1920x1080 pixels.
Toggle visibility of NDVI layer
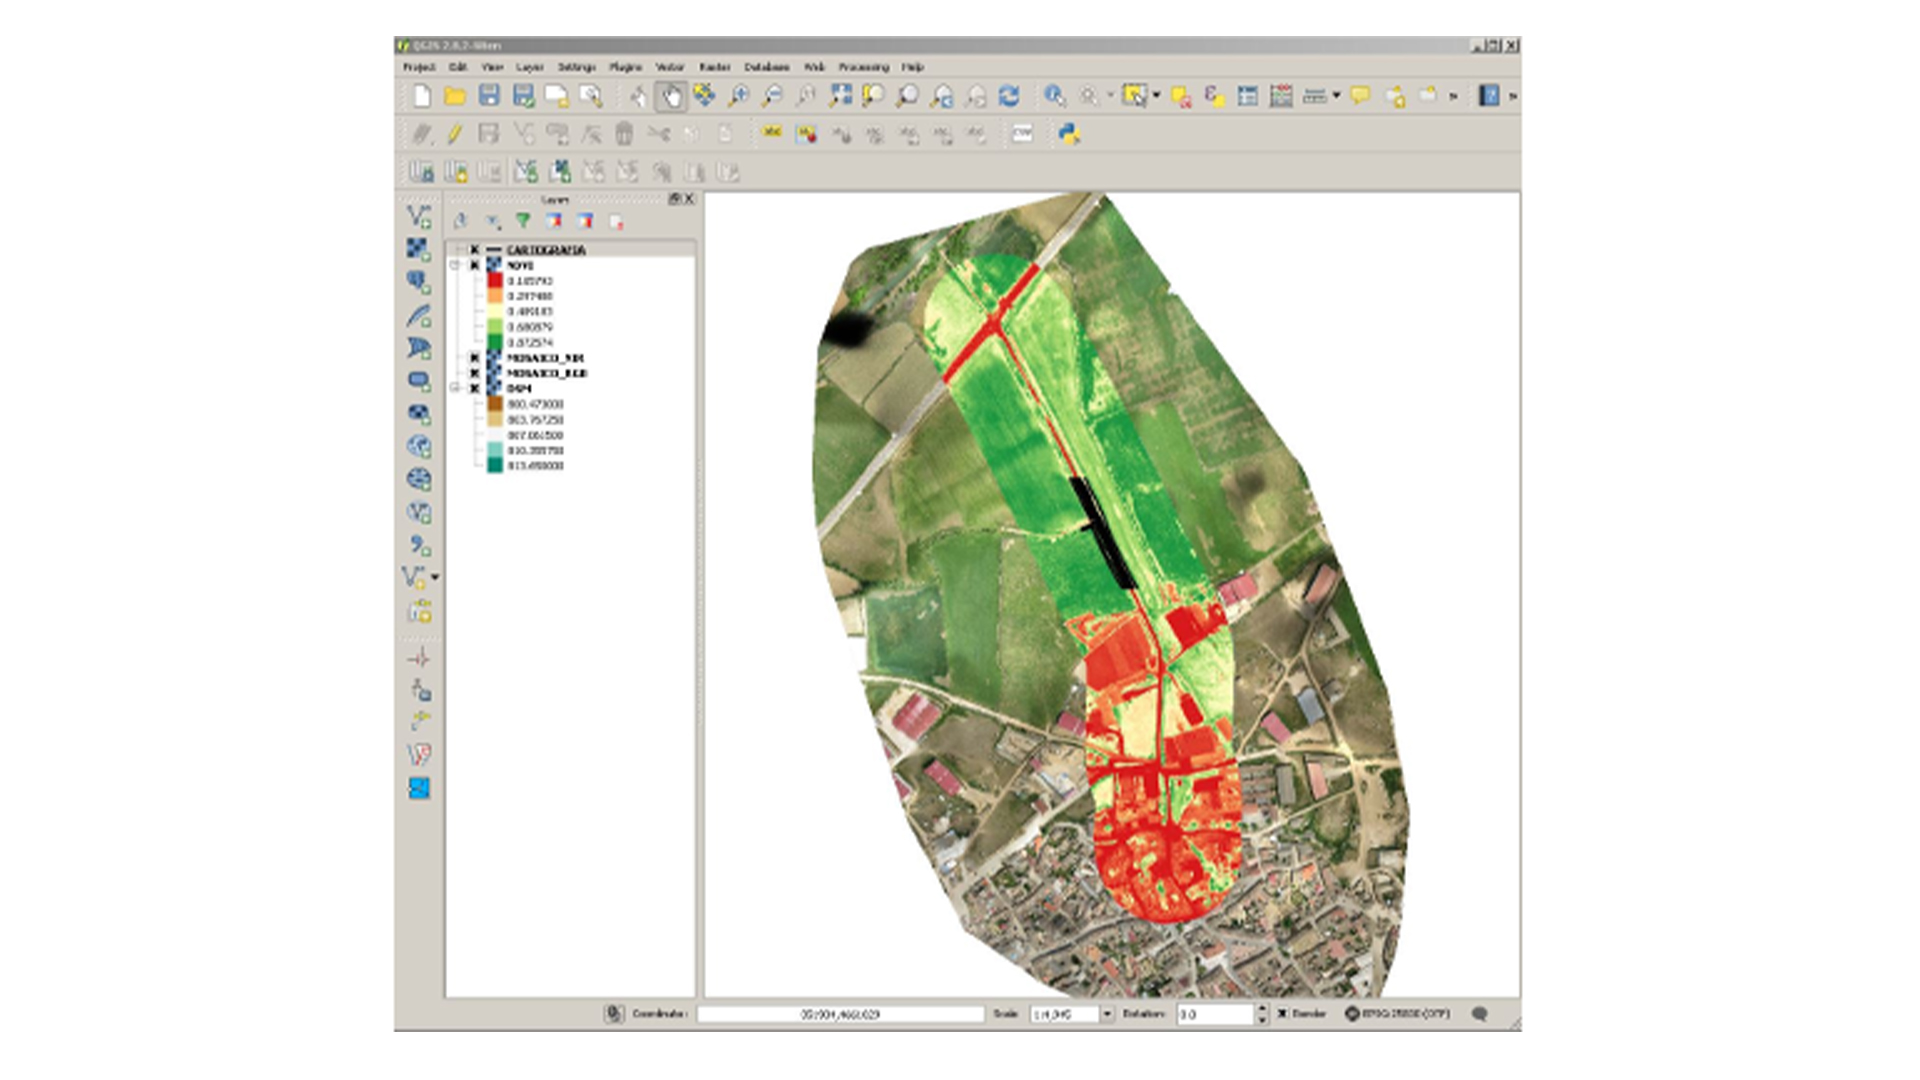point(475,265)
